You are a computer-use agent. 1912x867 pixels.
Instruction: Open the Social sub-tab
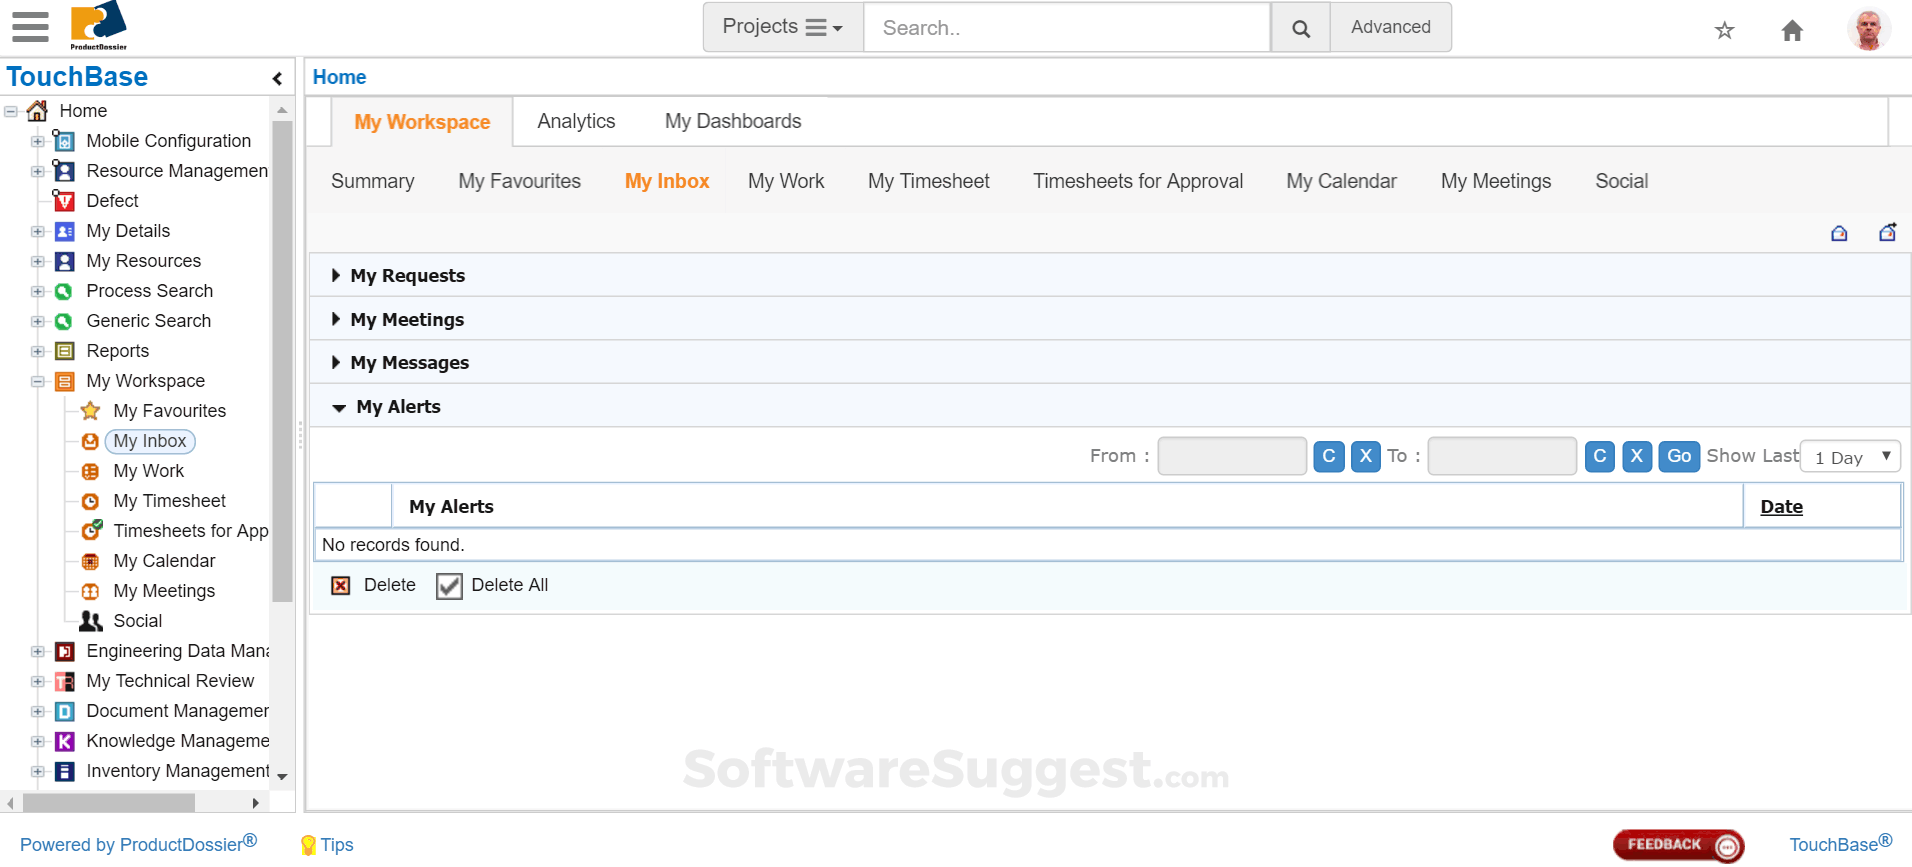click(x=1621, y=181)
